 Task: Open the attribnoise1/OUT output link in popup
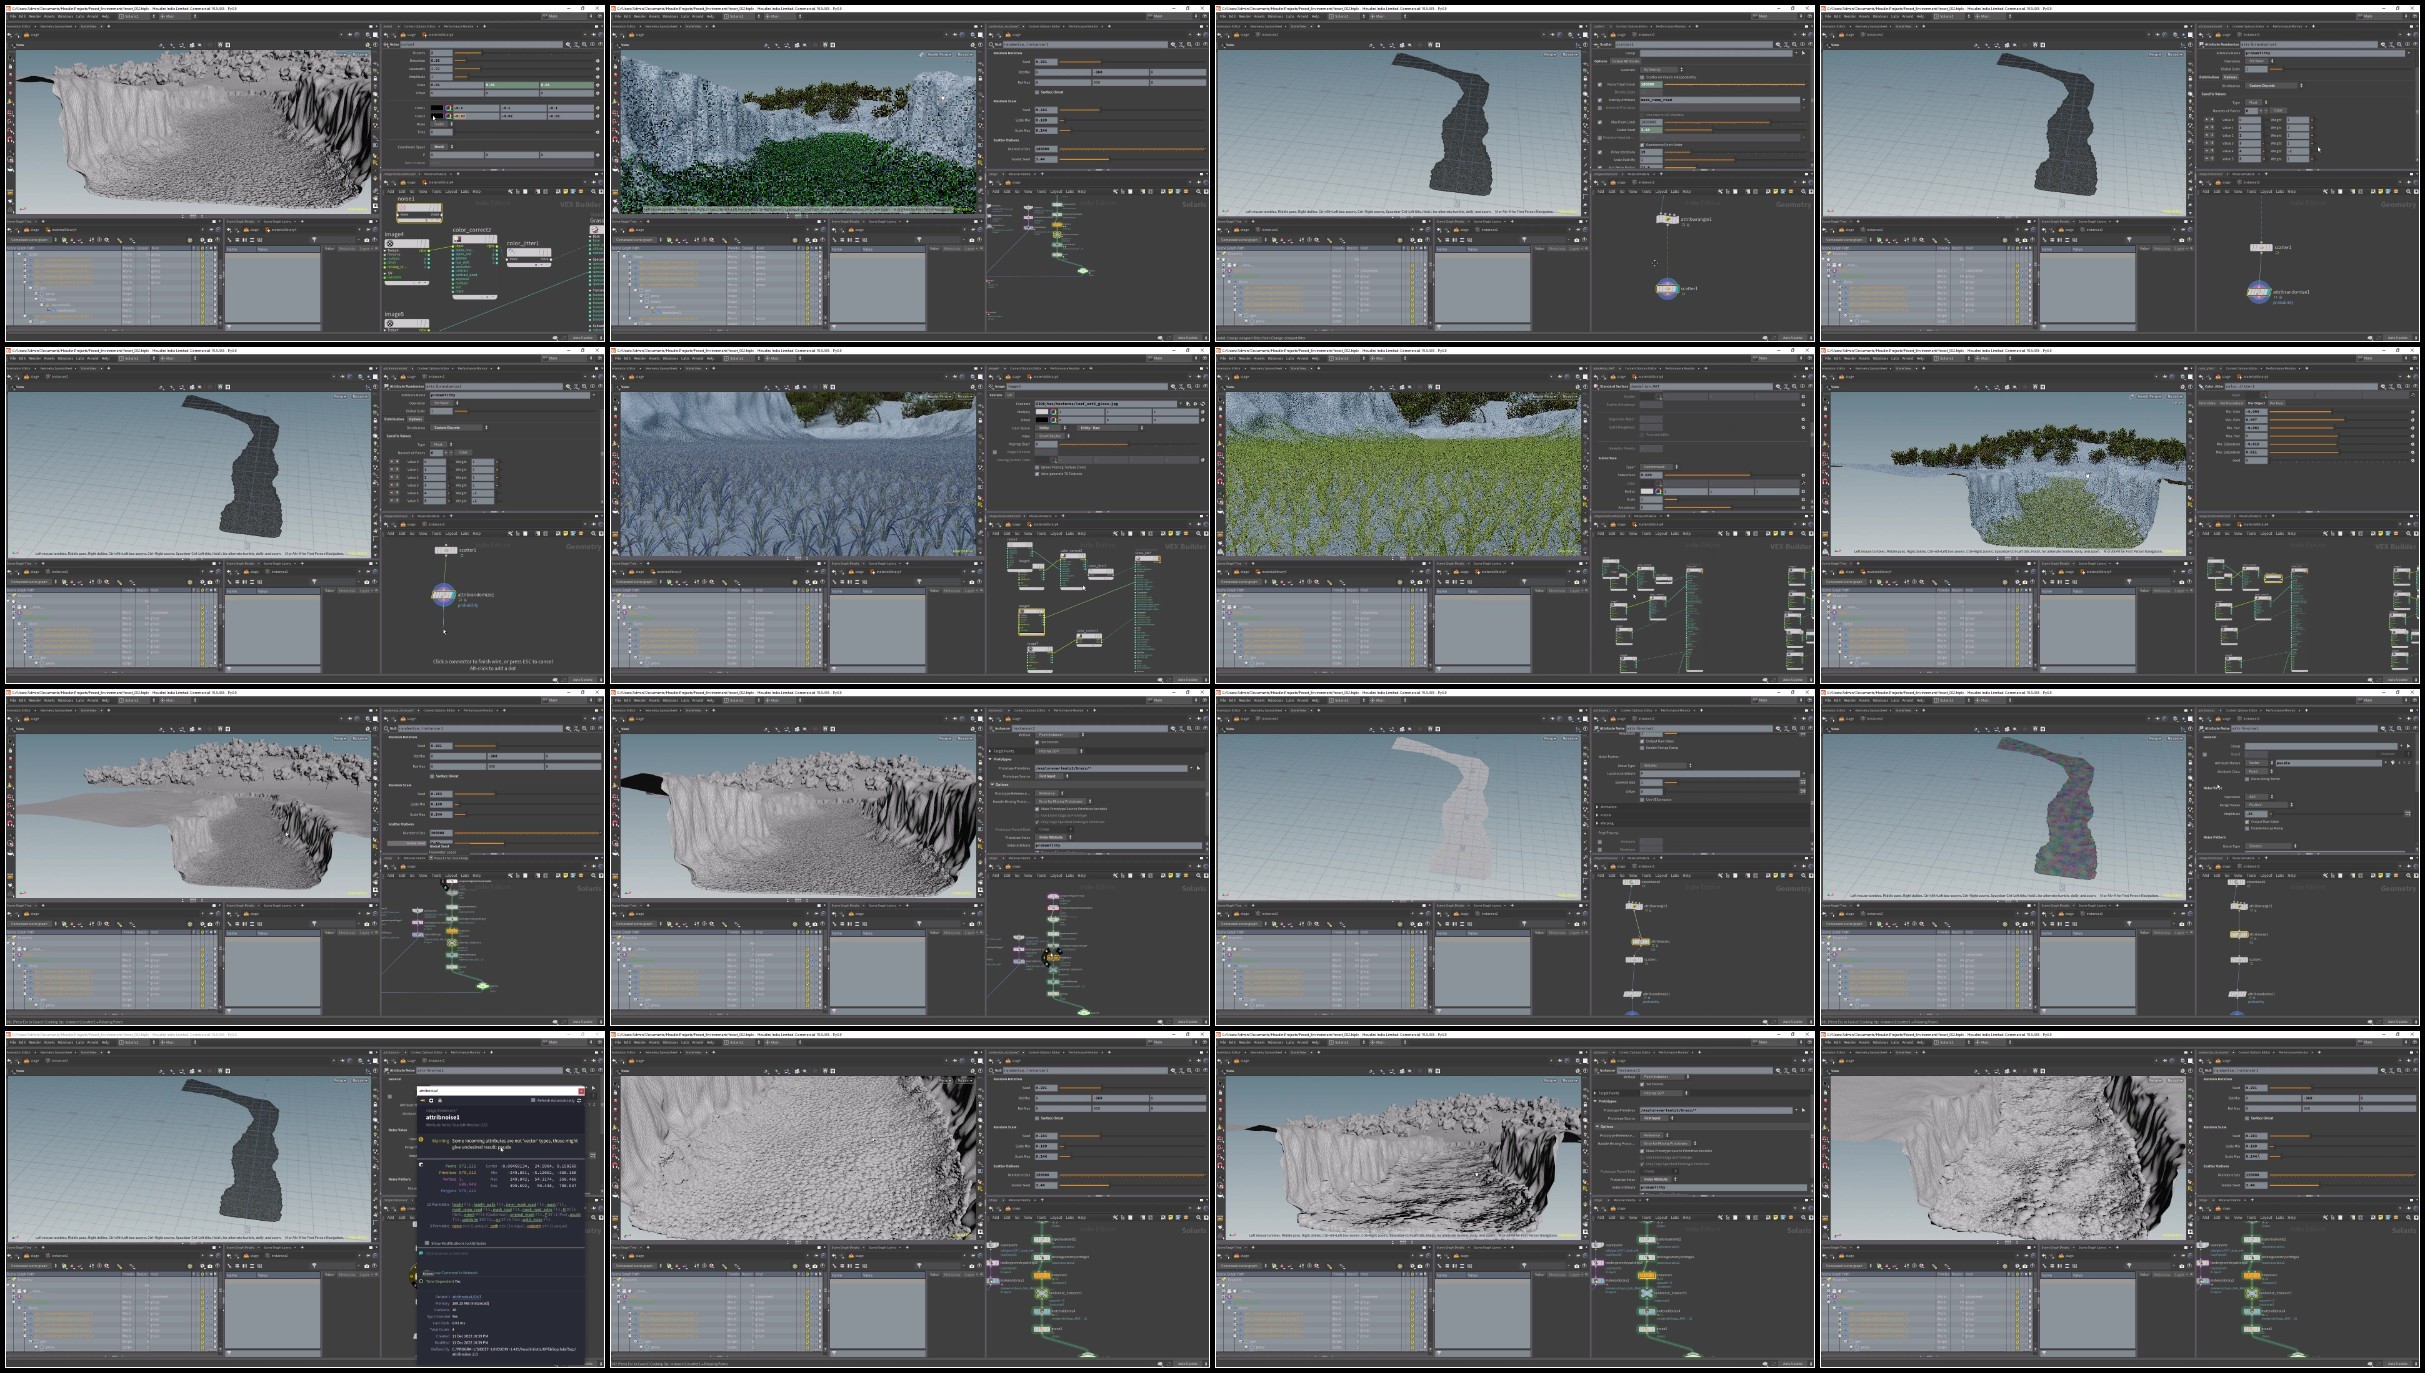pos(466,1297)
